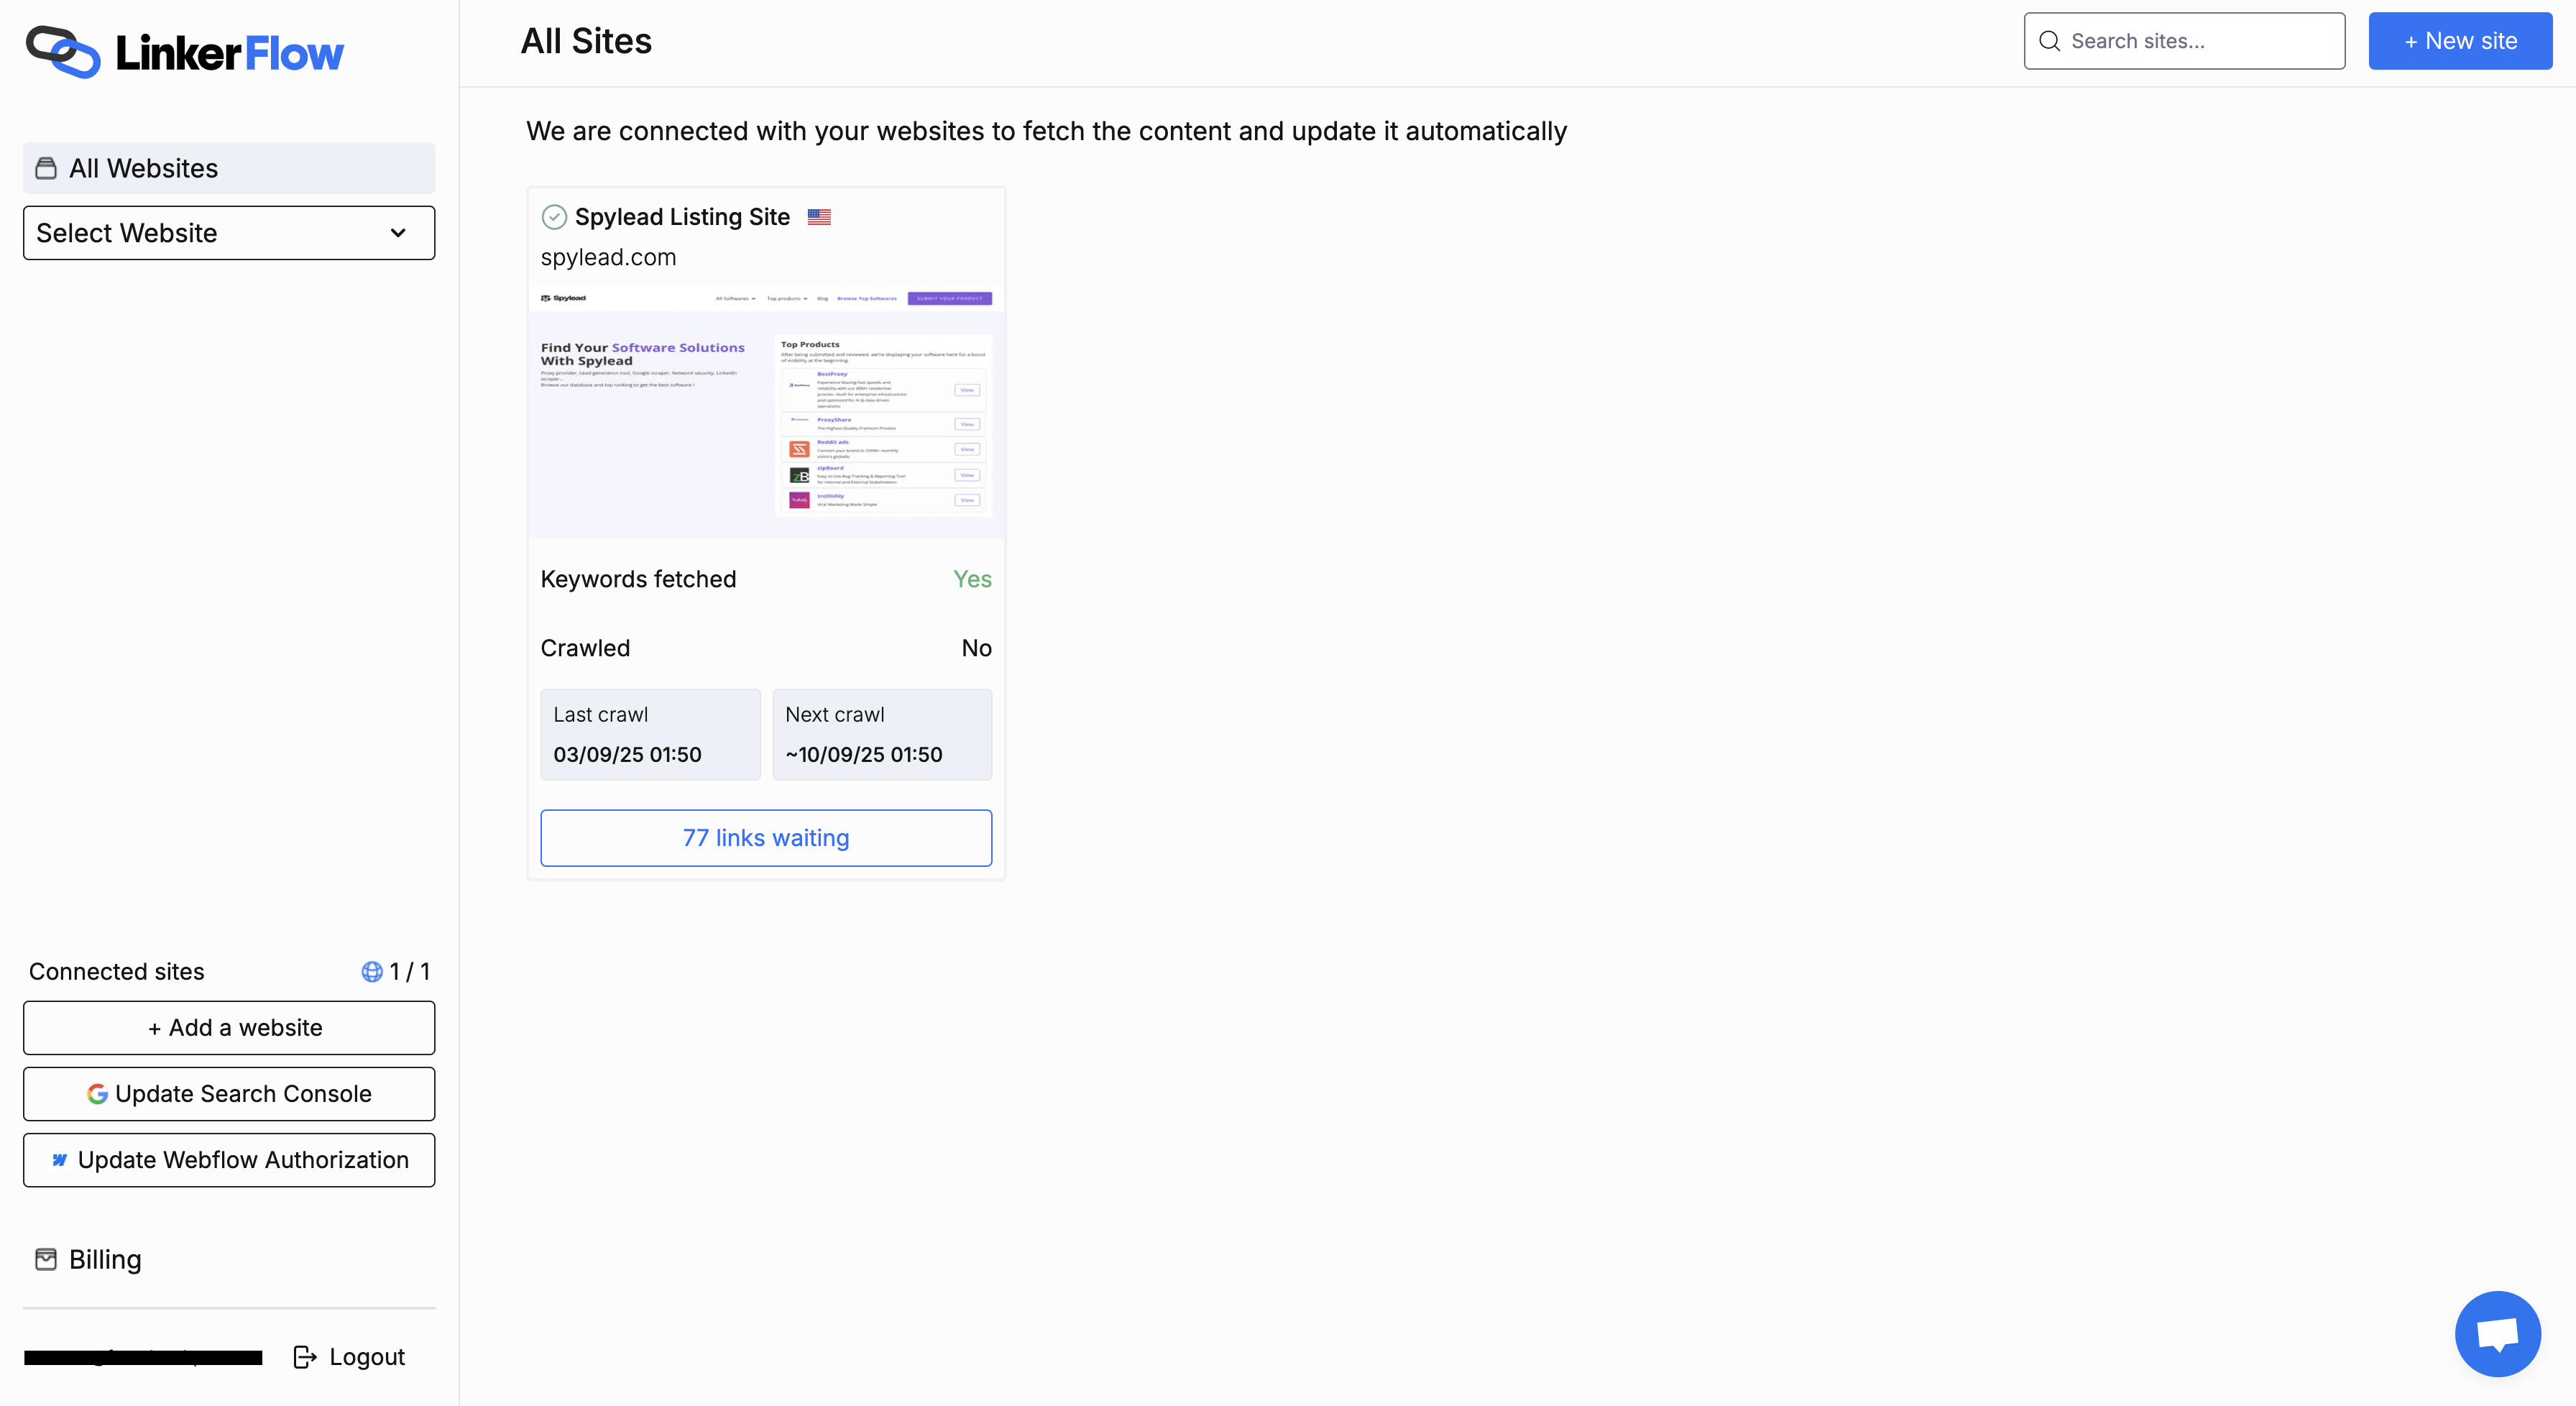
Task: Click the search magnifier icon
Action: [2050, 41]
